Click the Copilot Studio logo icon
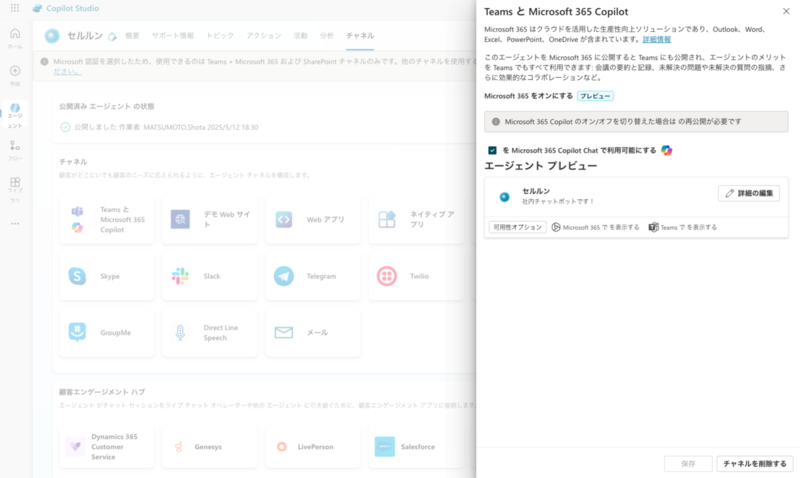The image size is (800, 478). (37, 9)
